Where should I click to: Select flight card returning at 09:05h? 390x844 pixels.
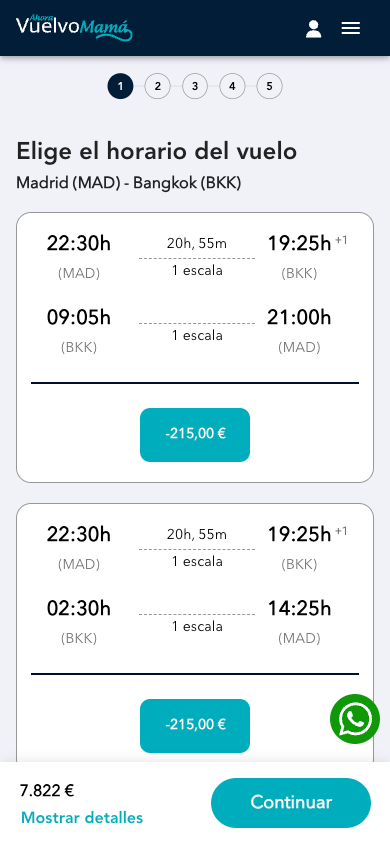195,347
